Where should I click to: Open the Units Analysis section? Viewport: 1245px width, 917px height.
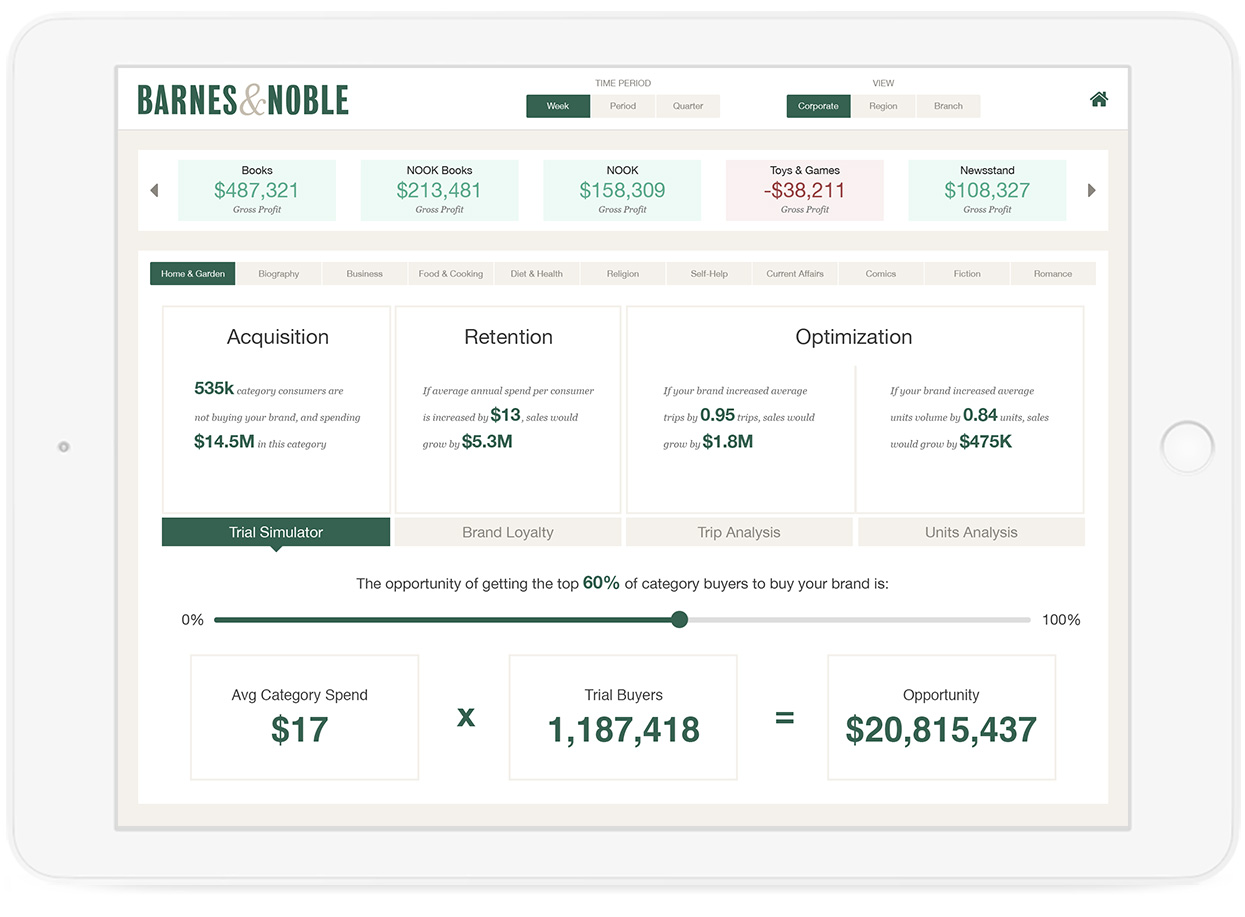tap(971, 532)
